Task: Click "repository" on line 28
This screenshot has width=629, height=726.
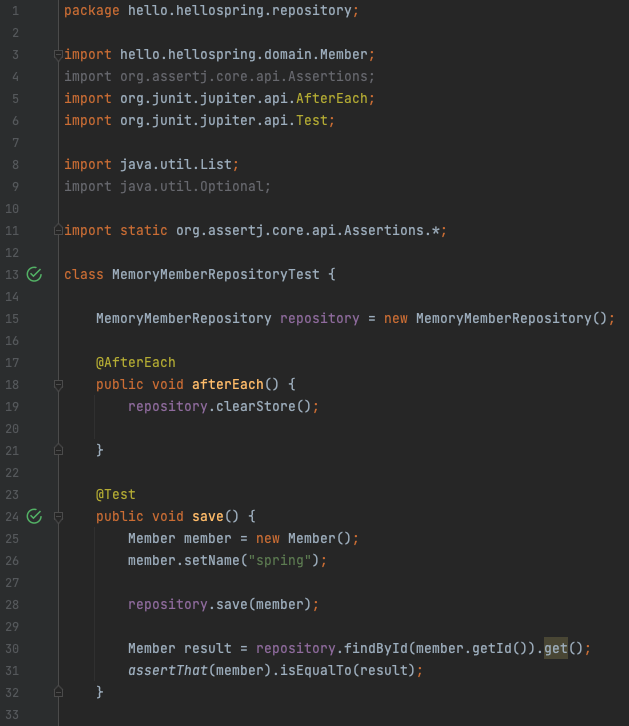Action: [x=168, y=605]
